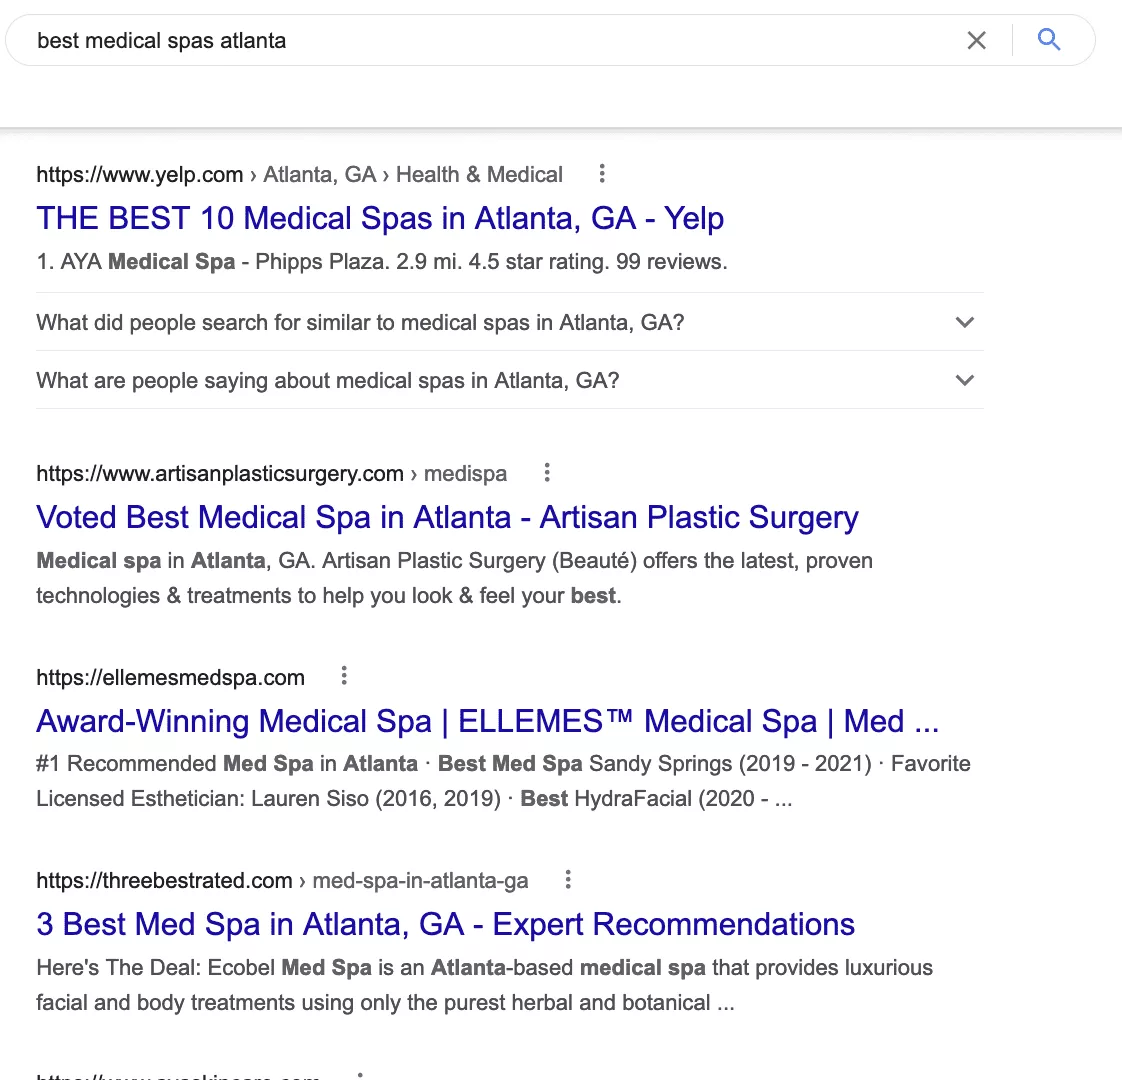Click the 'med-spa-in-atlanta-ga' breadcrumb link
Viewport: 1122px width, 1080px height.
click(x=420, y=879)
